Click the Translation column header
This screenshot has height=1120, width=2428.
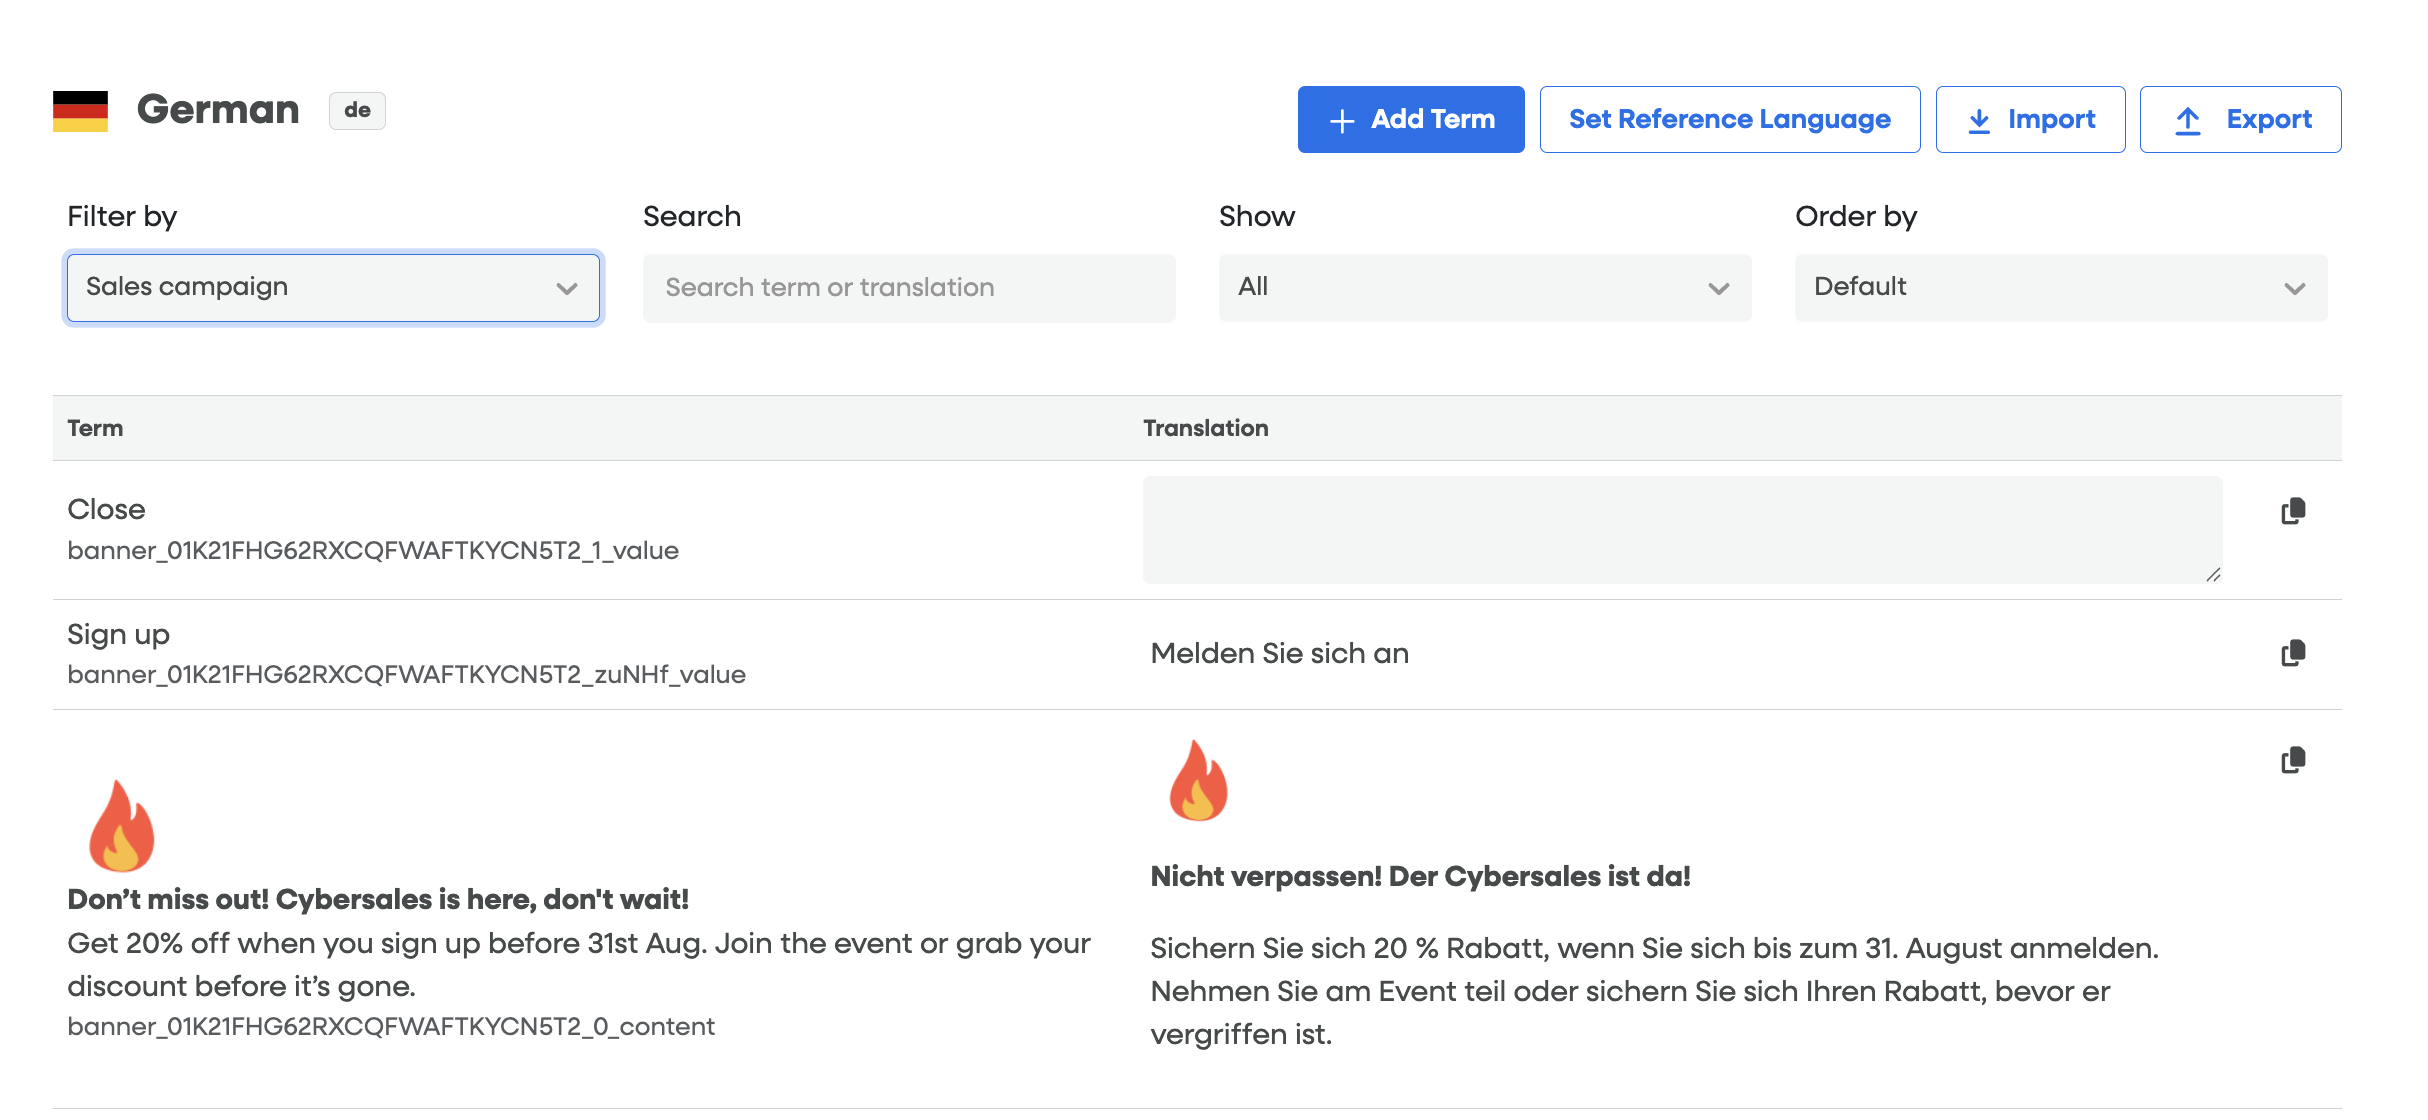pos(1205,428)
